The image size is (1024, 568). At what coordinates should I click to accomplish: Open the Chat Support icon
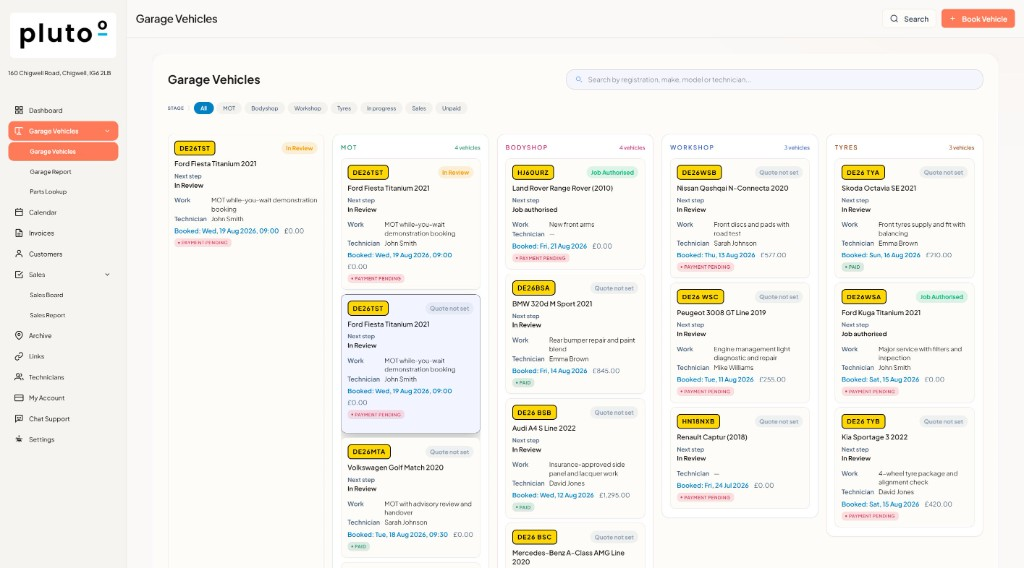pyautogui.click(x=19, y=418)
